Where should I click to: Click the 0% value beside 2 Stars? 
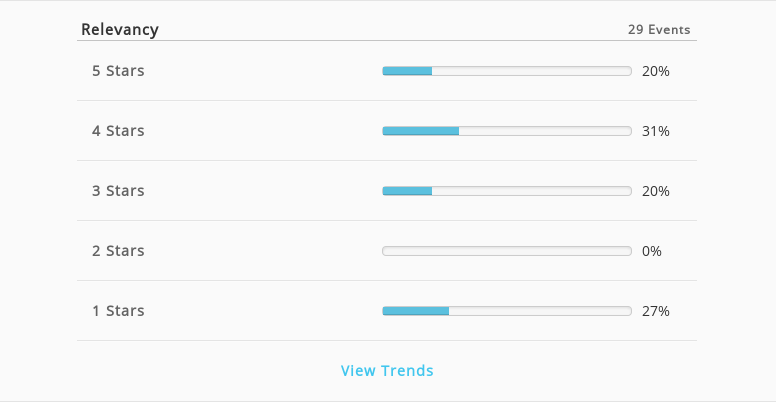pos(652,251)
